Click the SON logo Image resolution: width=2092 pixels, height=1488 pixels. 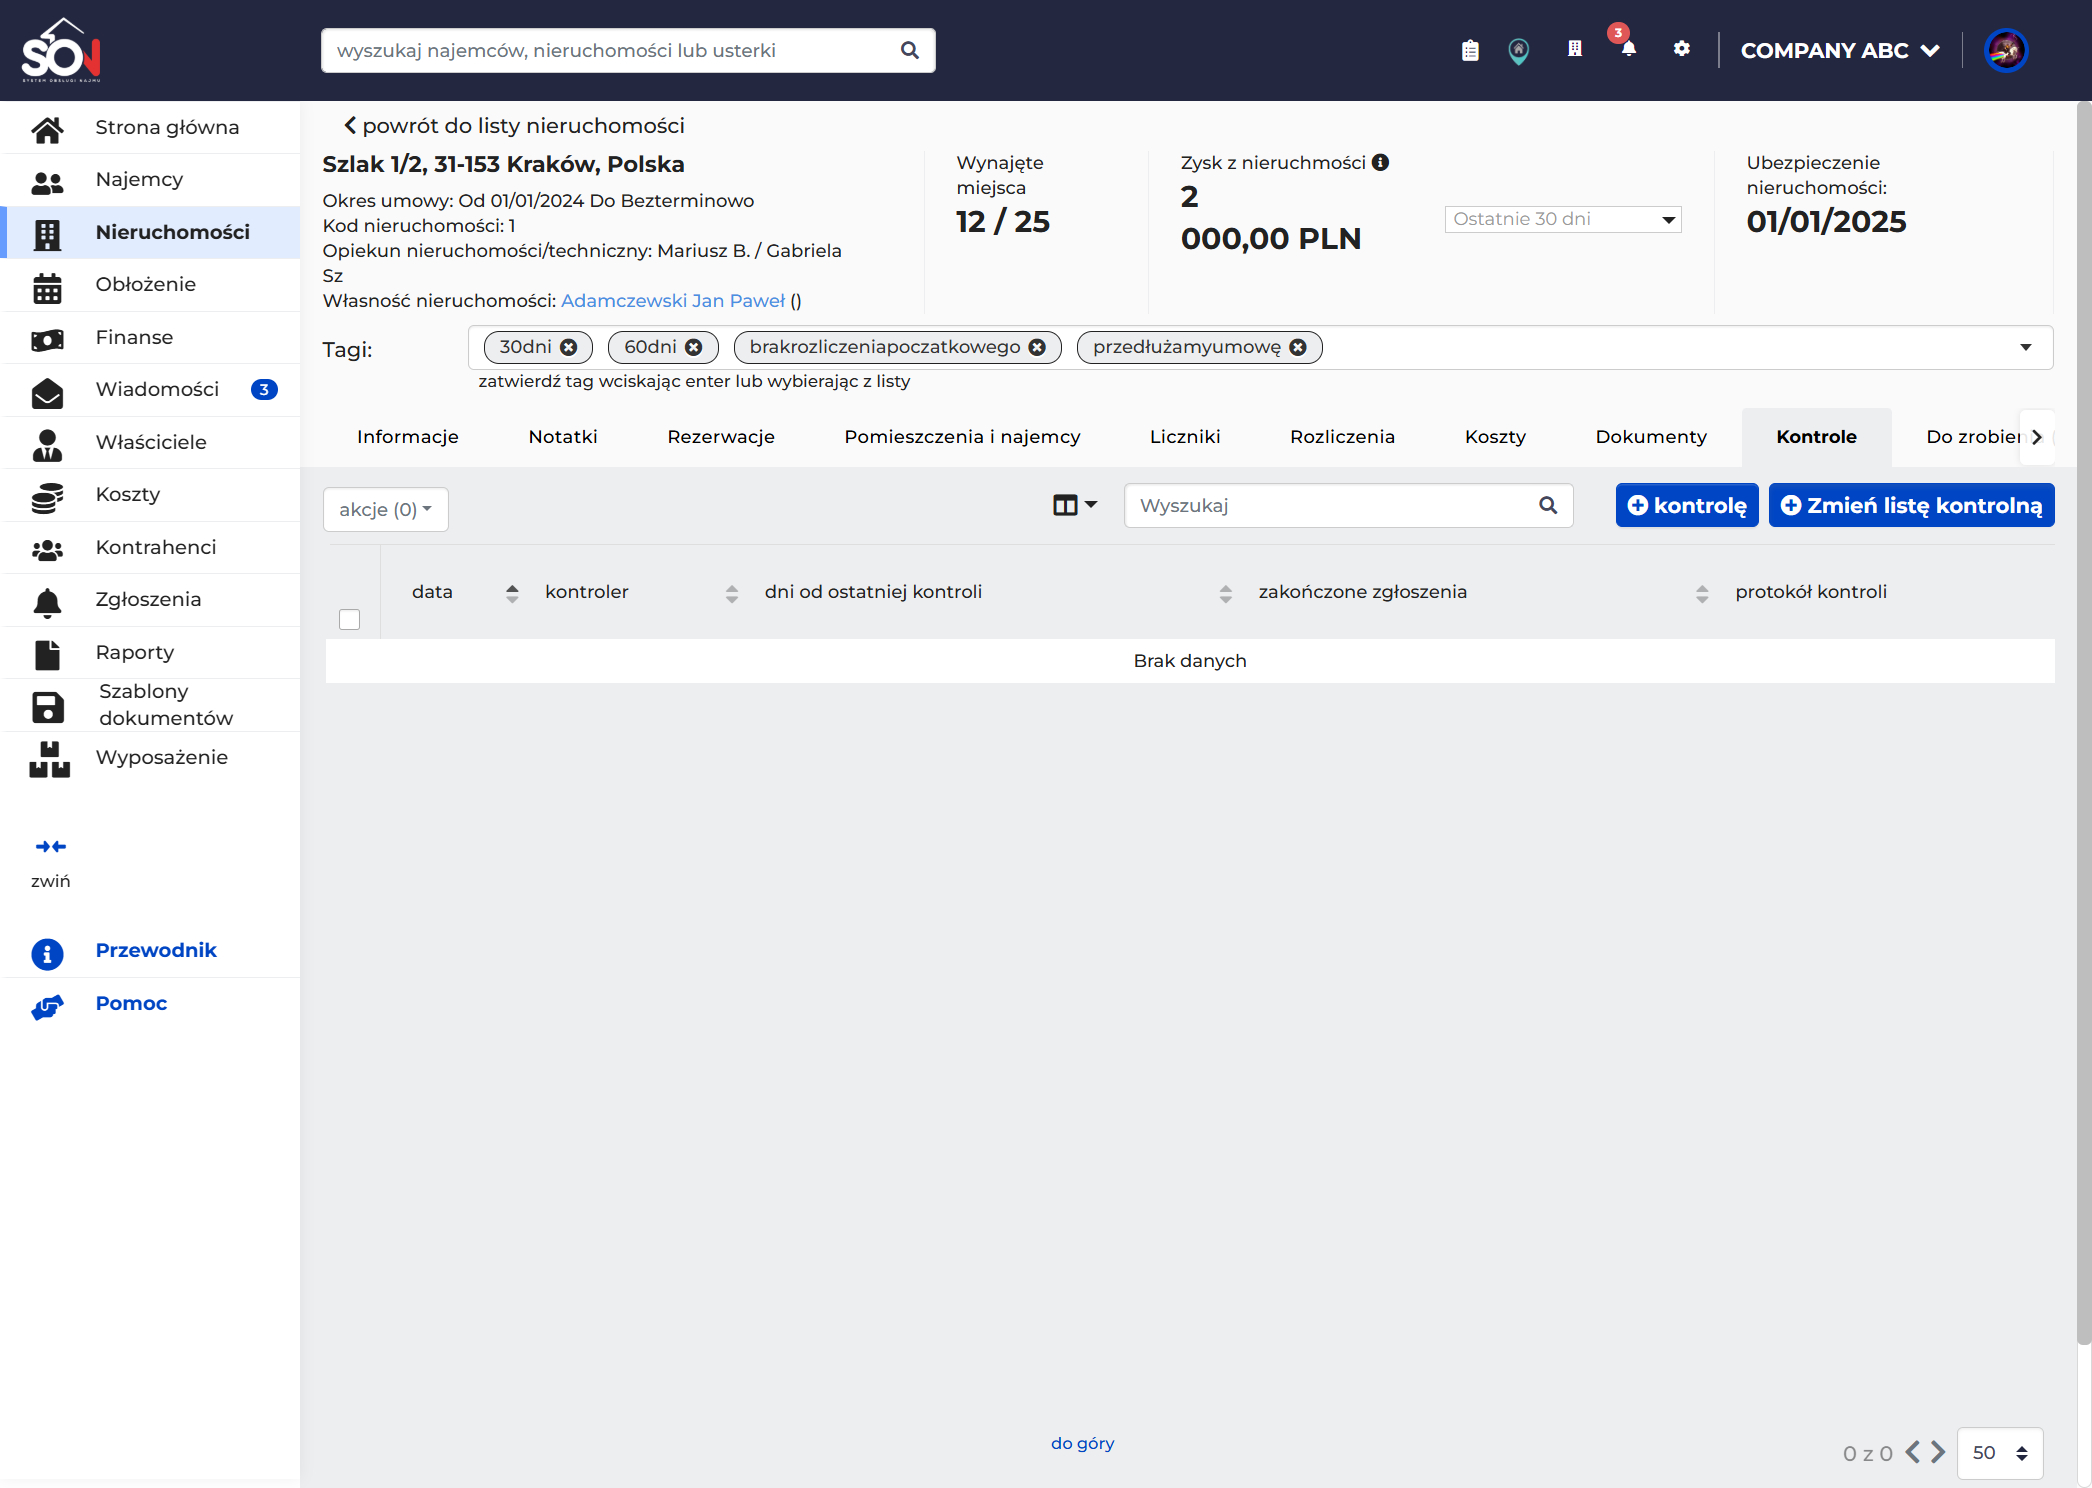pyautogui.click(x=61, y=50)
